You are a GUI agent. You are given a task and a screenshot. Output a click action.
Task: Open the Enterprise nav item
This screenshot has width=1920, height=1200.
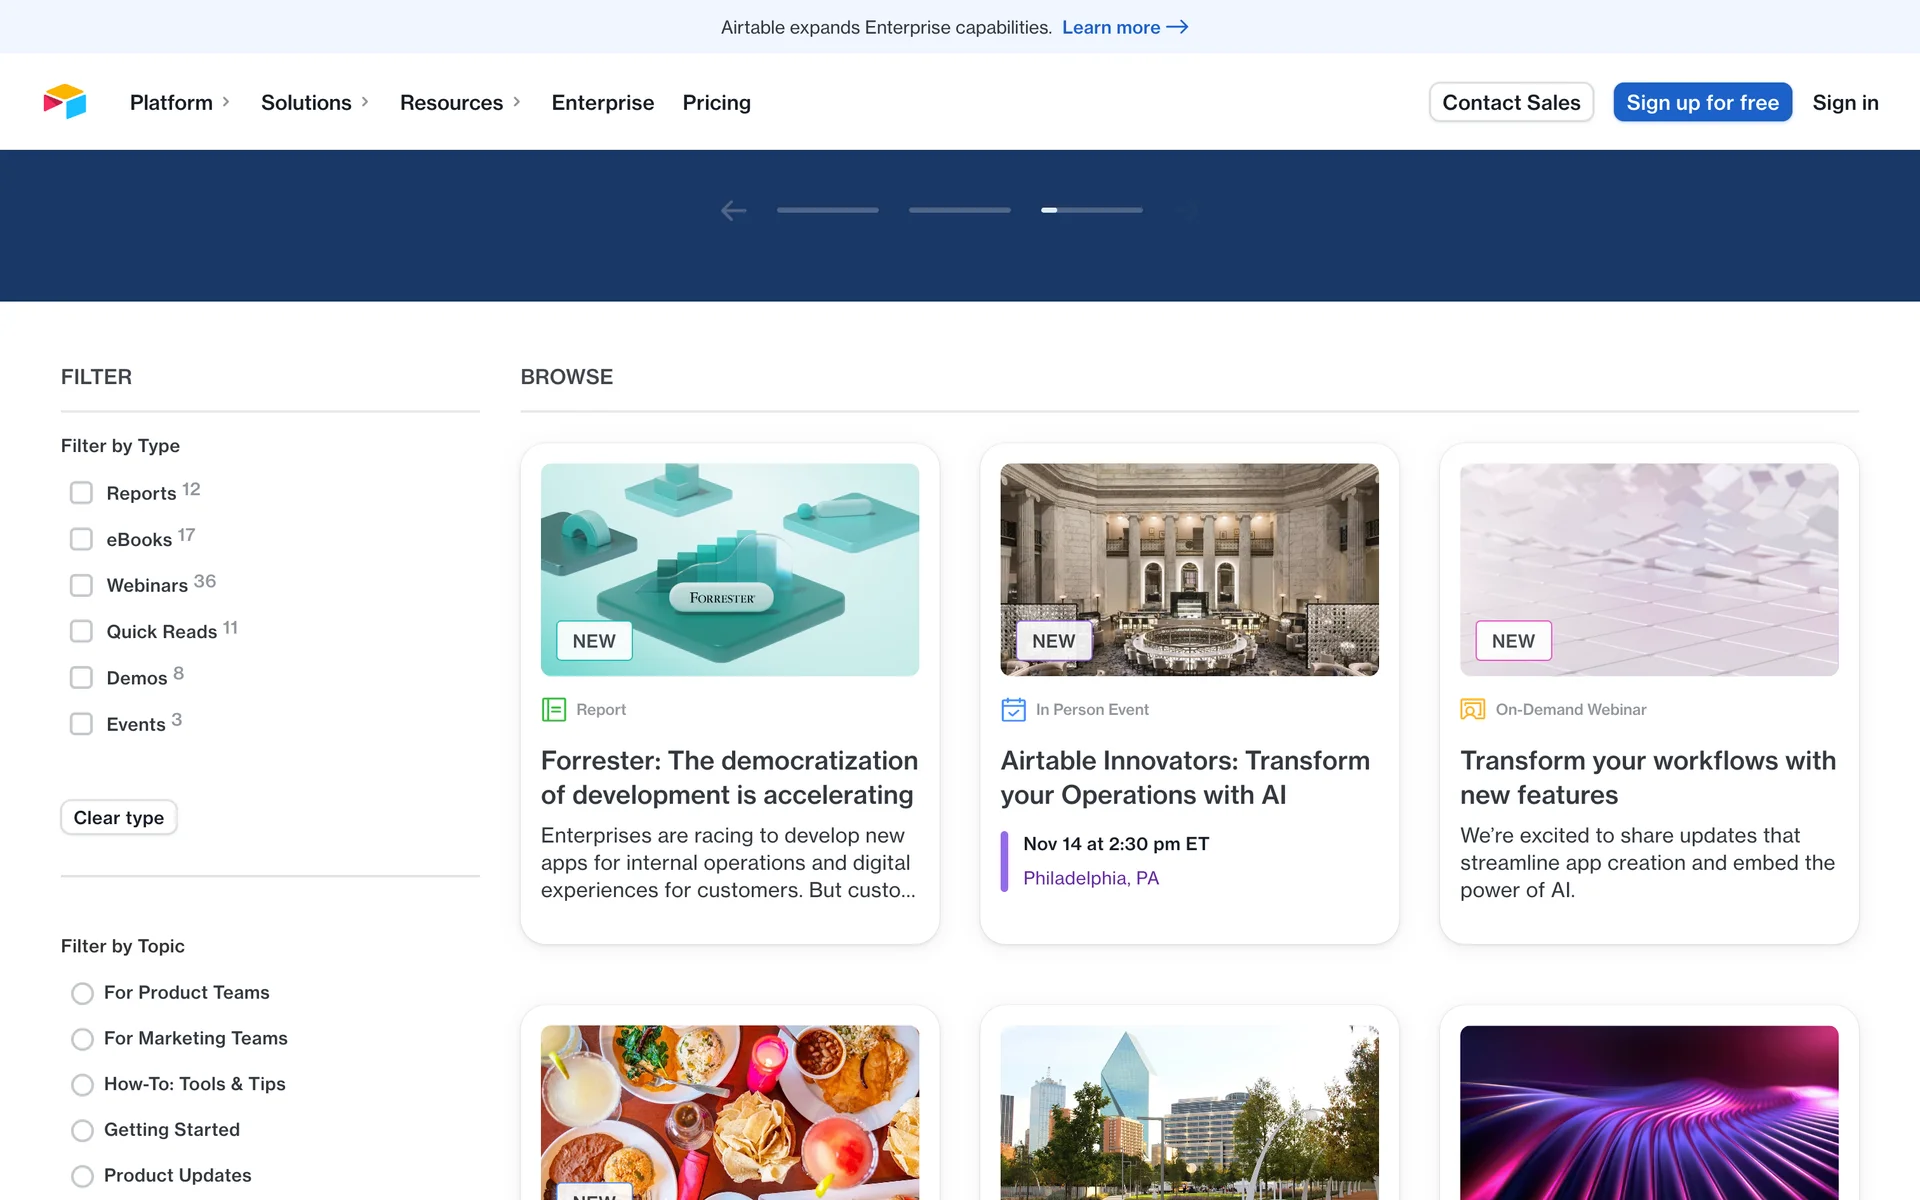[x=602, y=102]
